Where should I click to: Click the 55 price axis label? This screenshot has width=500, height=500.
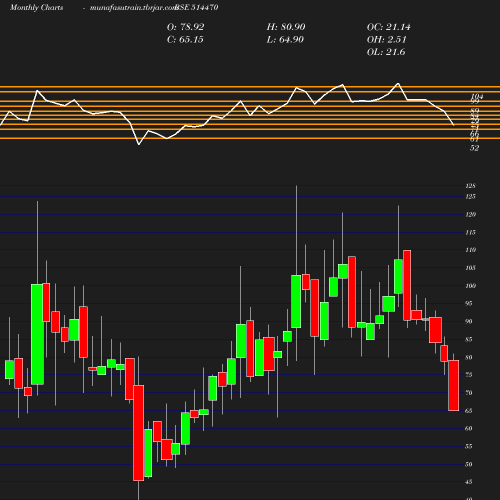[x=469, y=447]
